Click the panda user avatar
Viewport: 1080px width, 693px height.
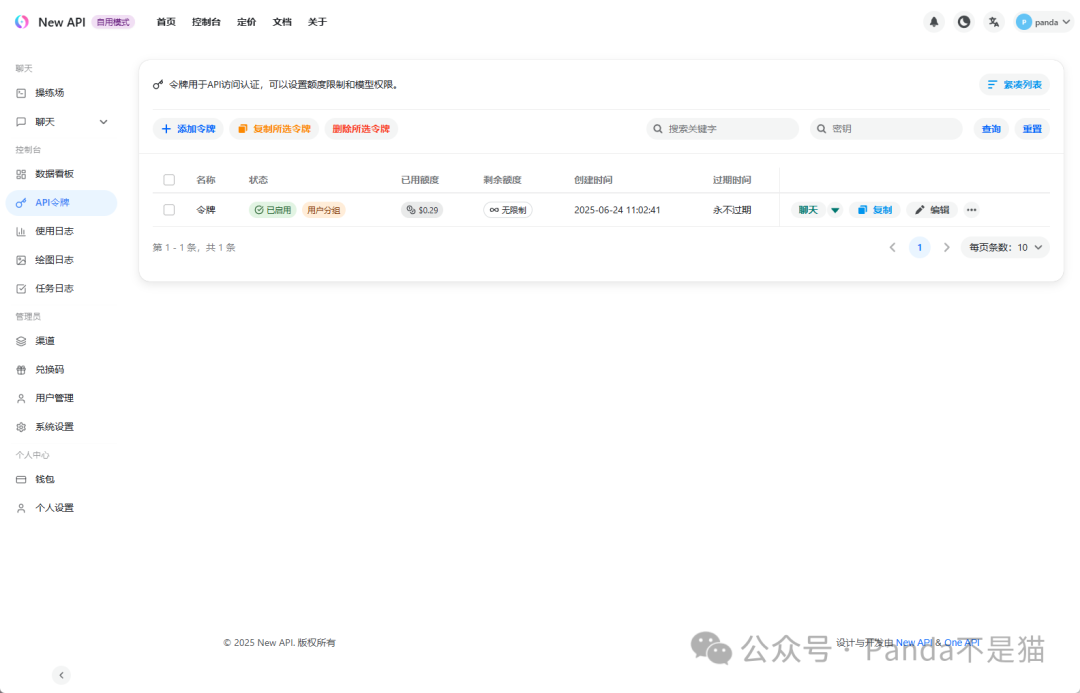point(1024,22)
